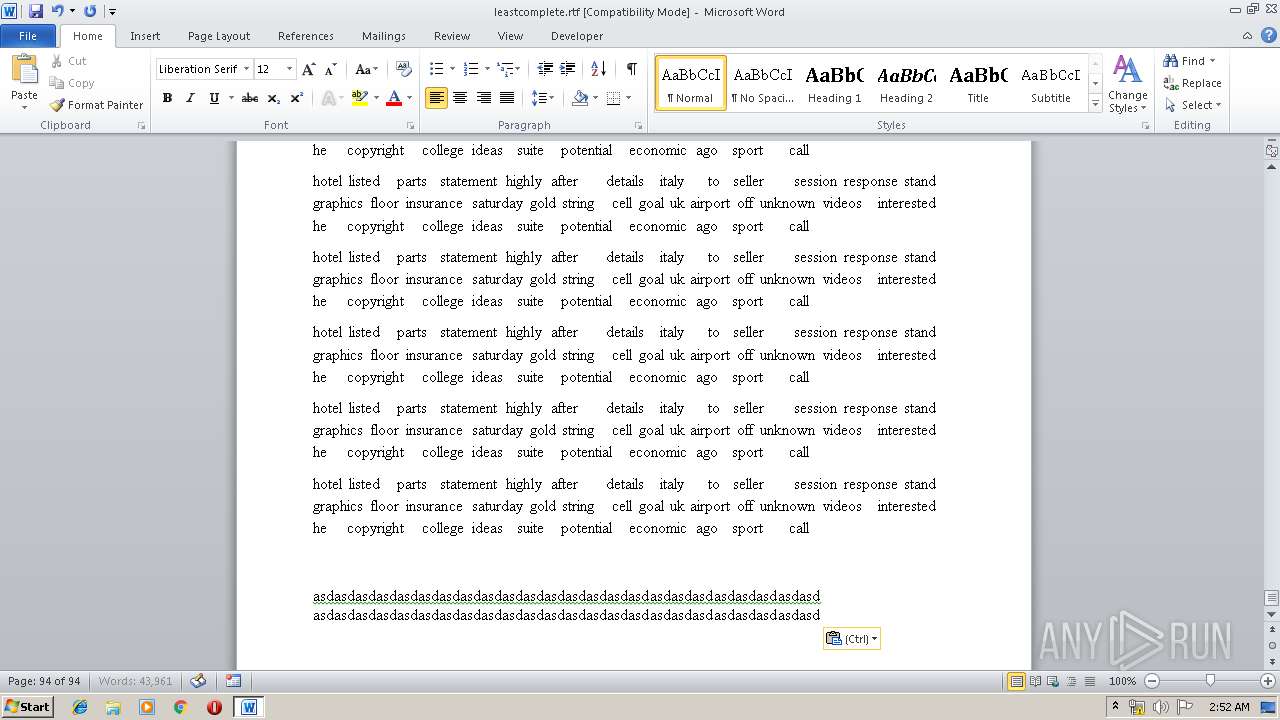This screenshot has height=720, width=1280.
Task: Shrink font size with the smaller A icon
Action: [x=329, y=69]
